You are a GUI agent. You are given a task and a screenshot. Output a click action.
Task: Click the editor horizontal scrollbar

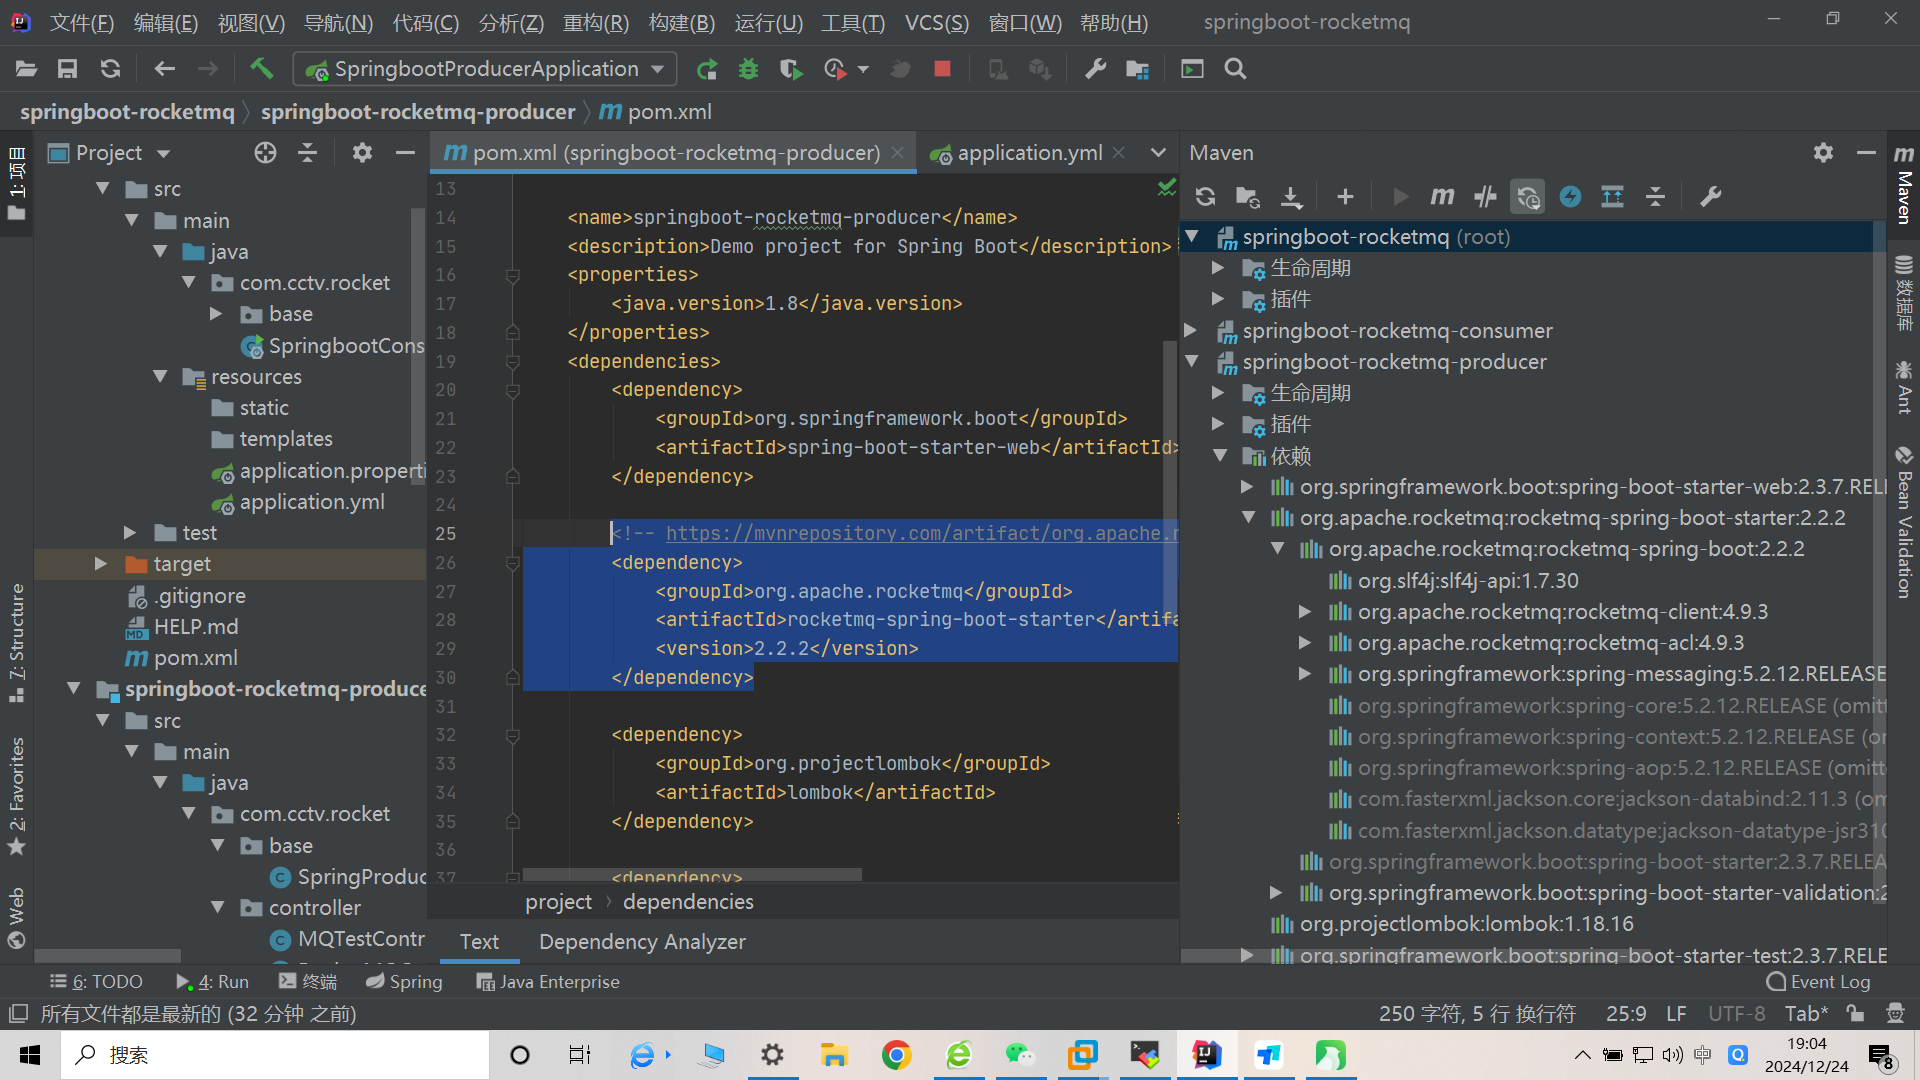click(x=692, y=874)
